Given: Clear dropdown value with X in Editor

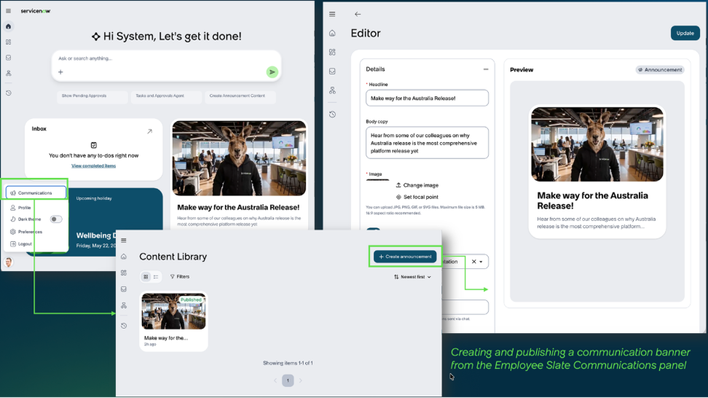Looking at the screenshot, I should (474, 262).
